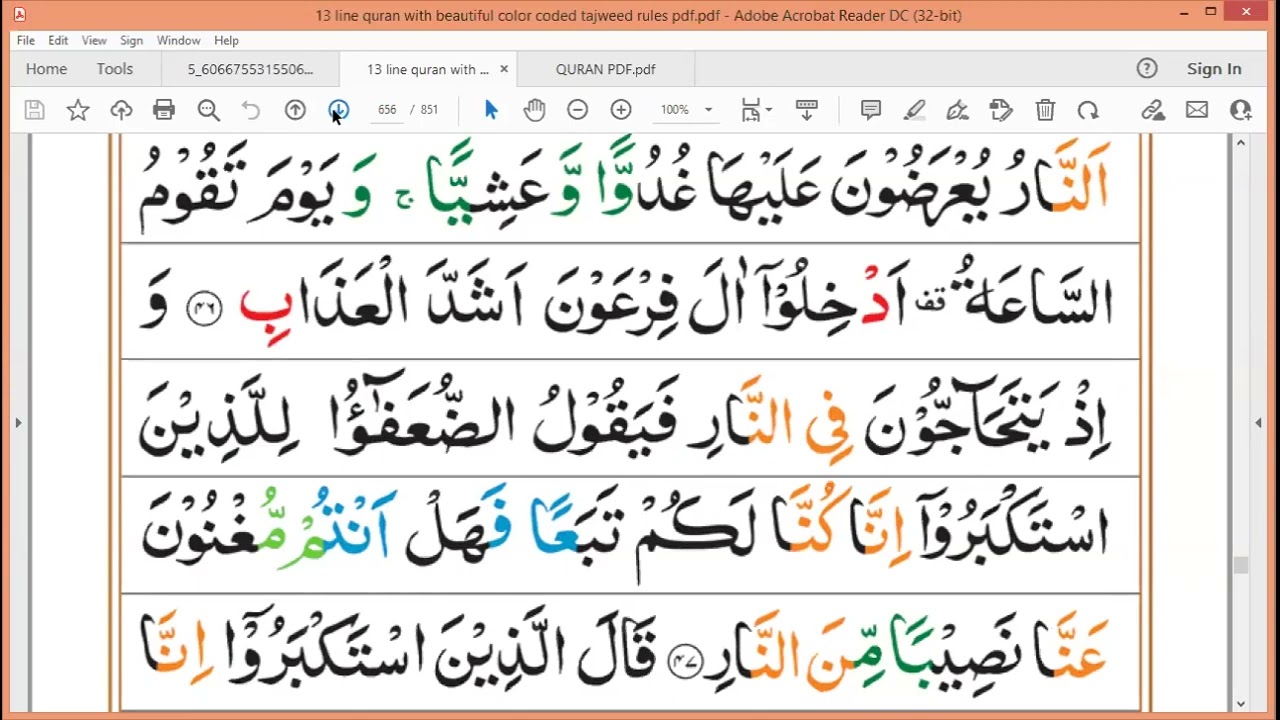Bookmark the file with the star icon

[x=78, y=110]
